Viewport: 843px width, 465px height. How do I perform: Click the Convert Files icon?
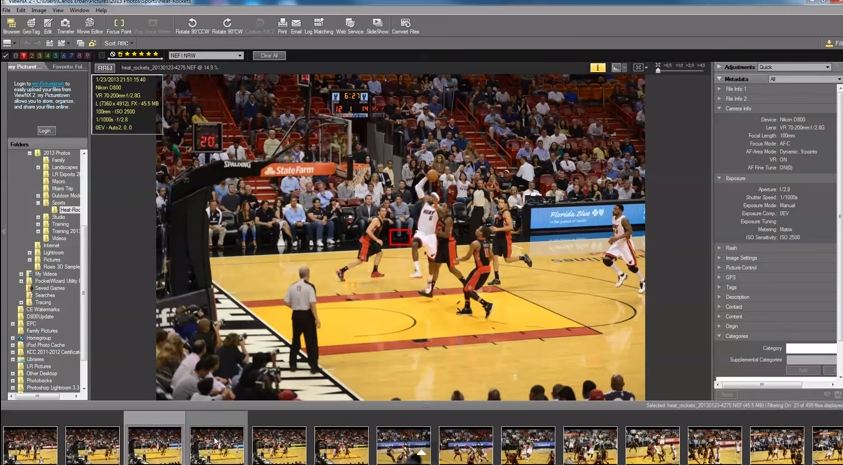coord(406,25)
